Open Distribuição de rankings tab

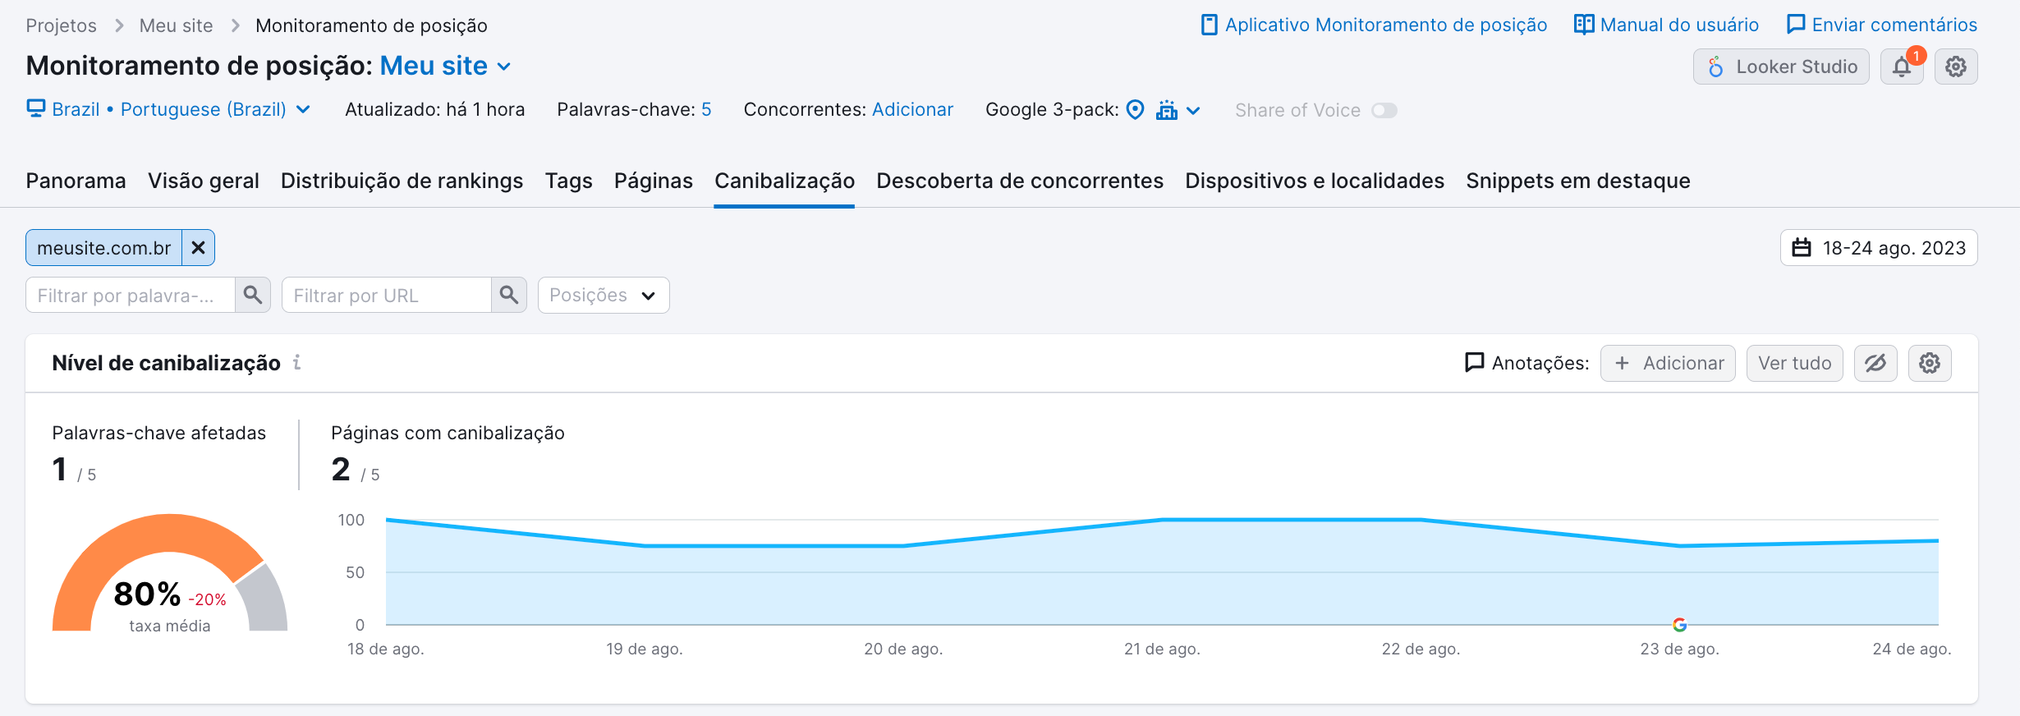tap(402, 181)
